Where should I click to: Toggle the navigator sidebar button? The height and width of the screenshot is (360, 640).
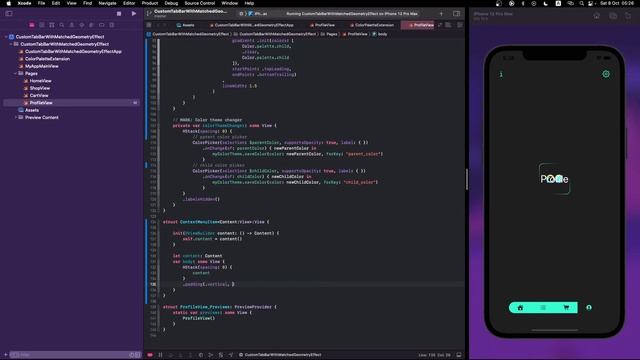(9, 13)
